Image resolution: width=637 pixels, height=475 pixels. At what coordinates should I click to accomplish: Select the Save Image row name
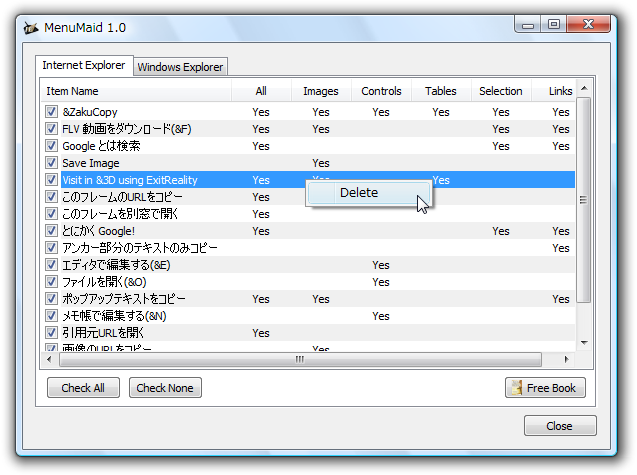(91, 163)
